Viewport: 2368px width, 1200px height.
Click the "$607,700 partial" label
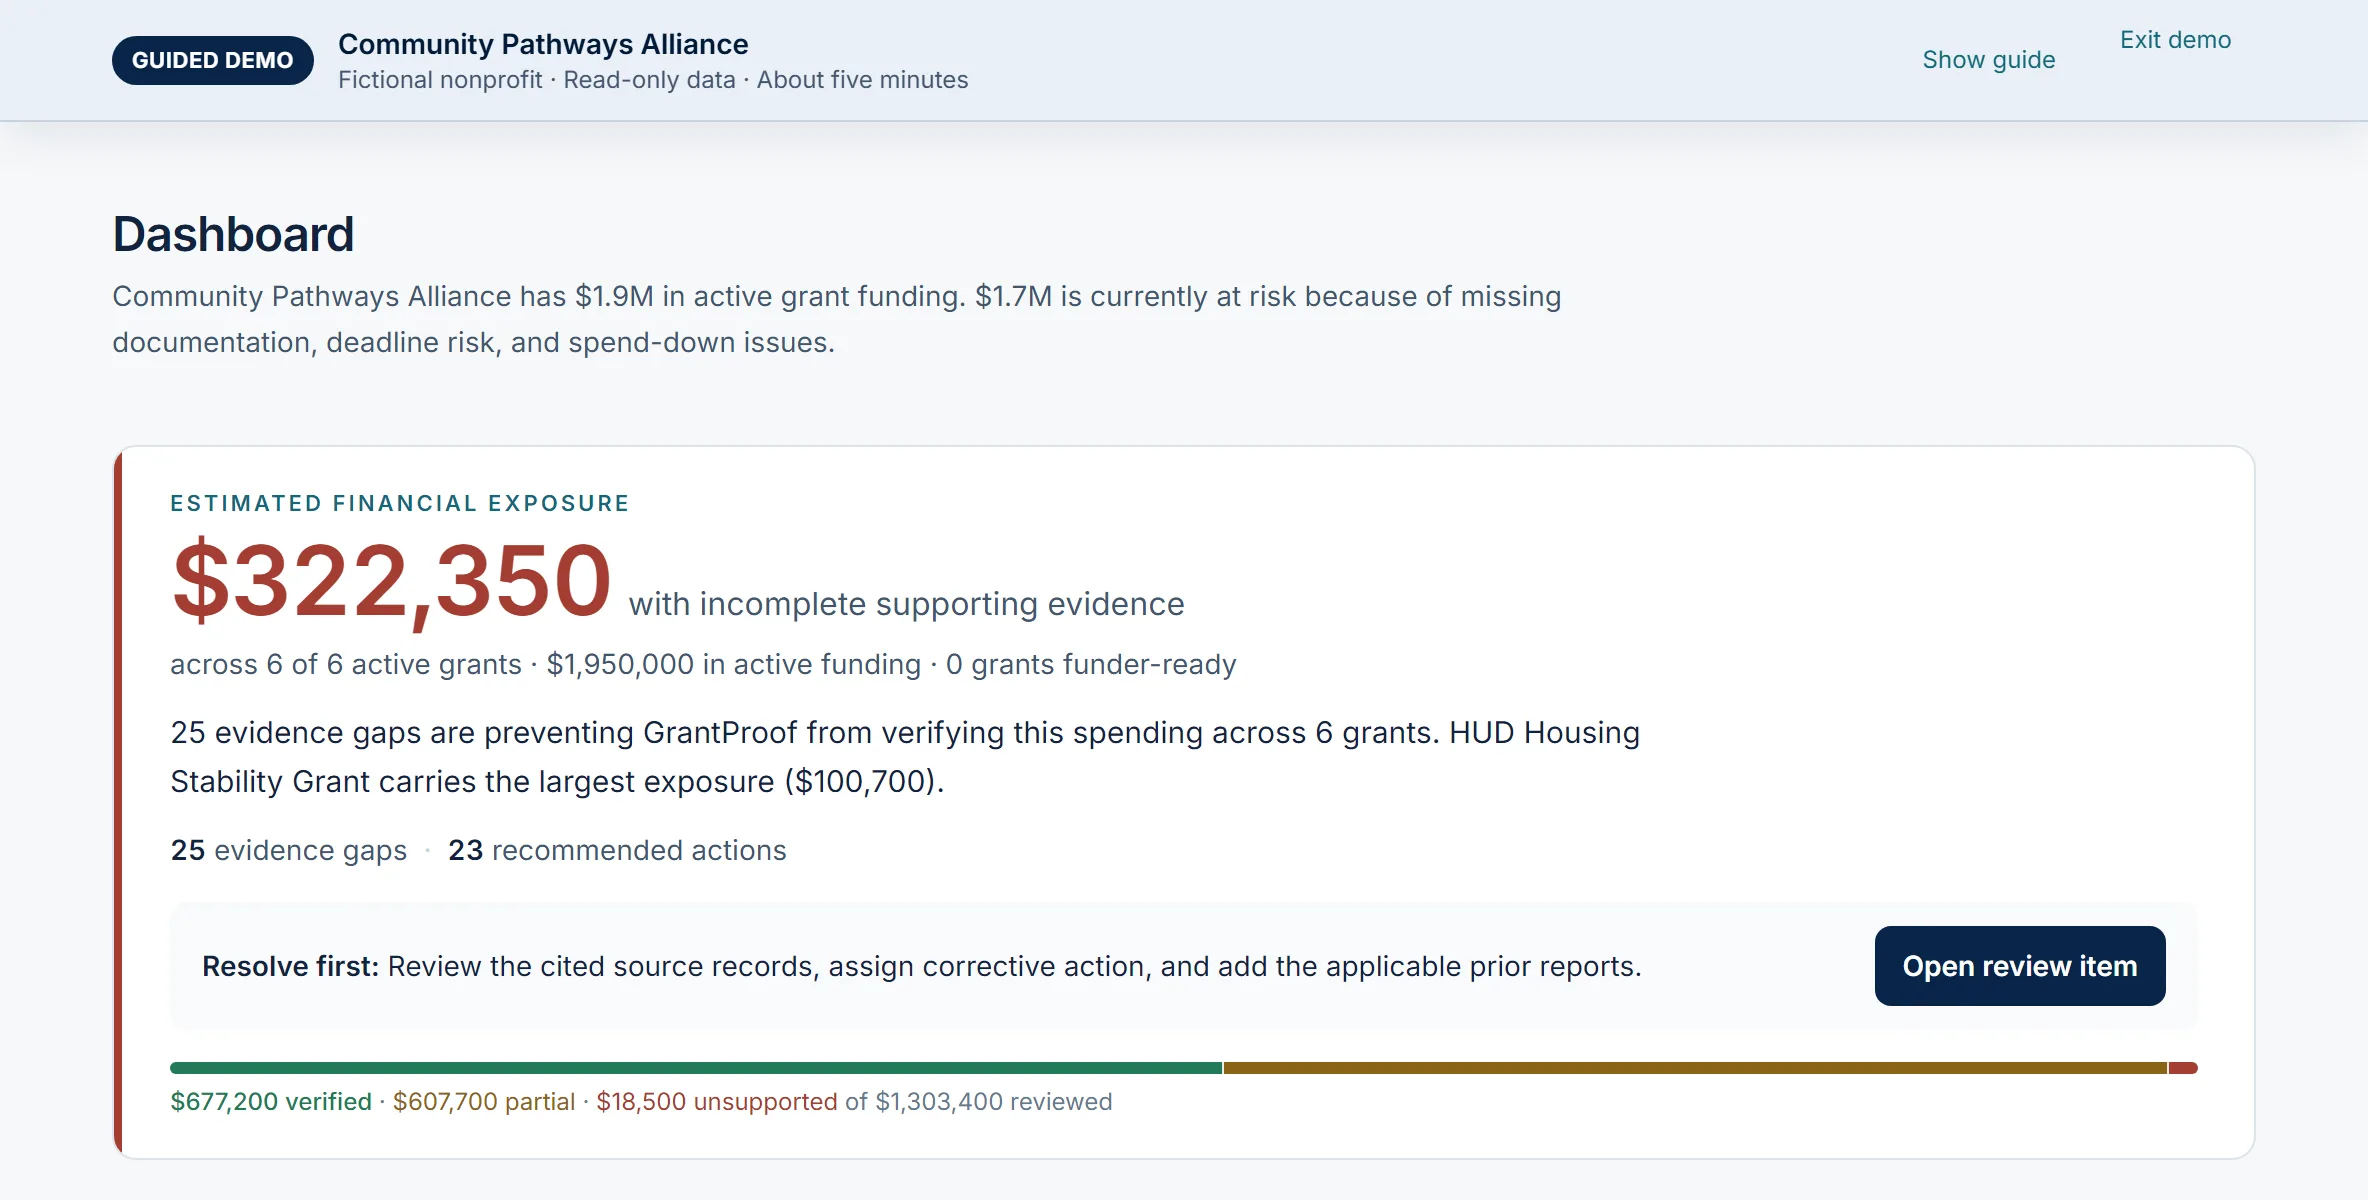click(x=484, y=1102)
